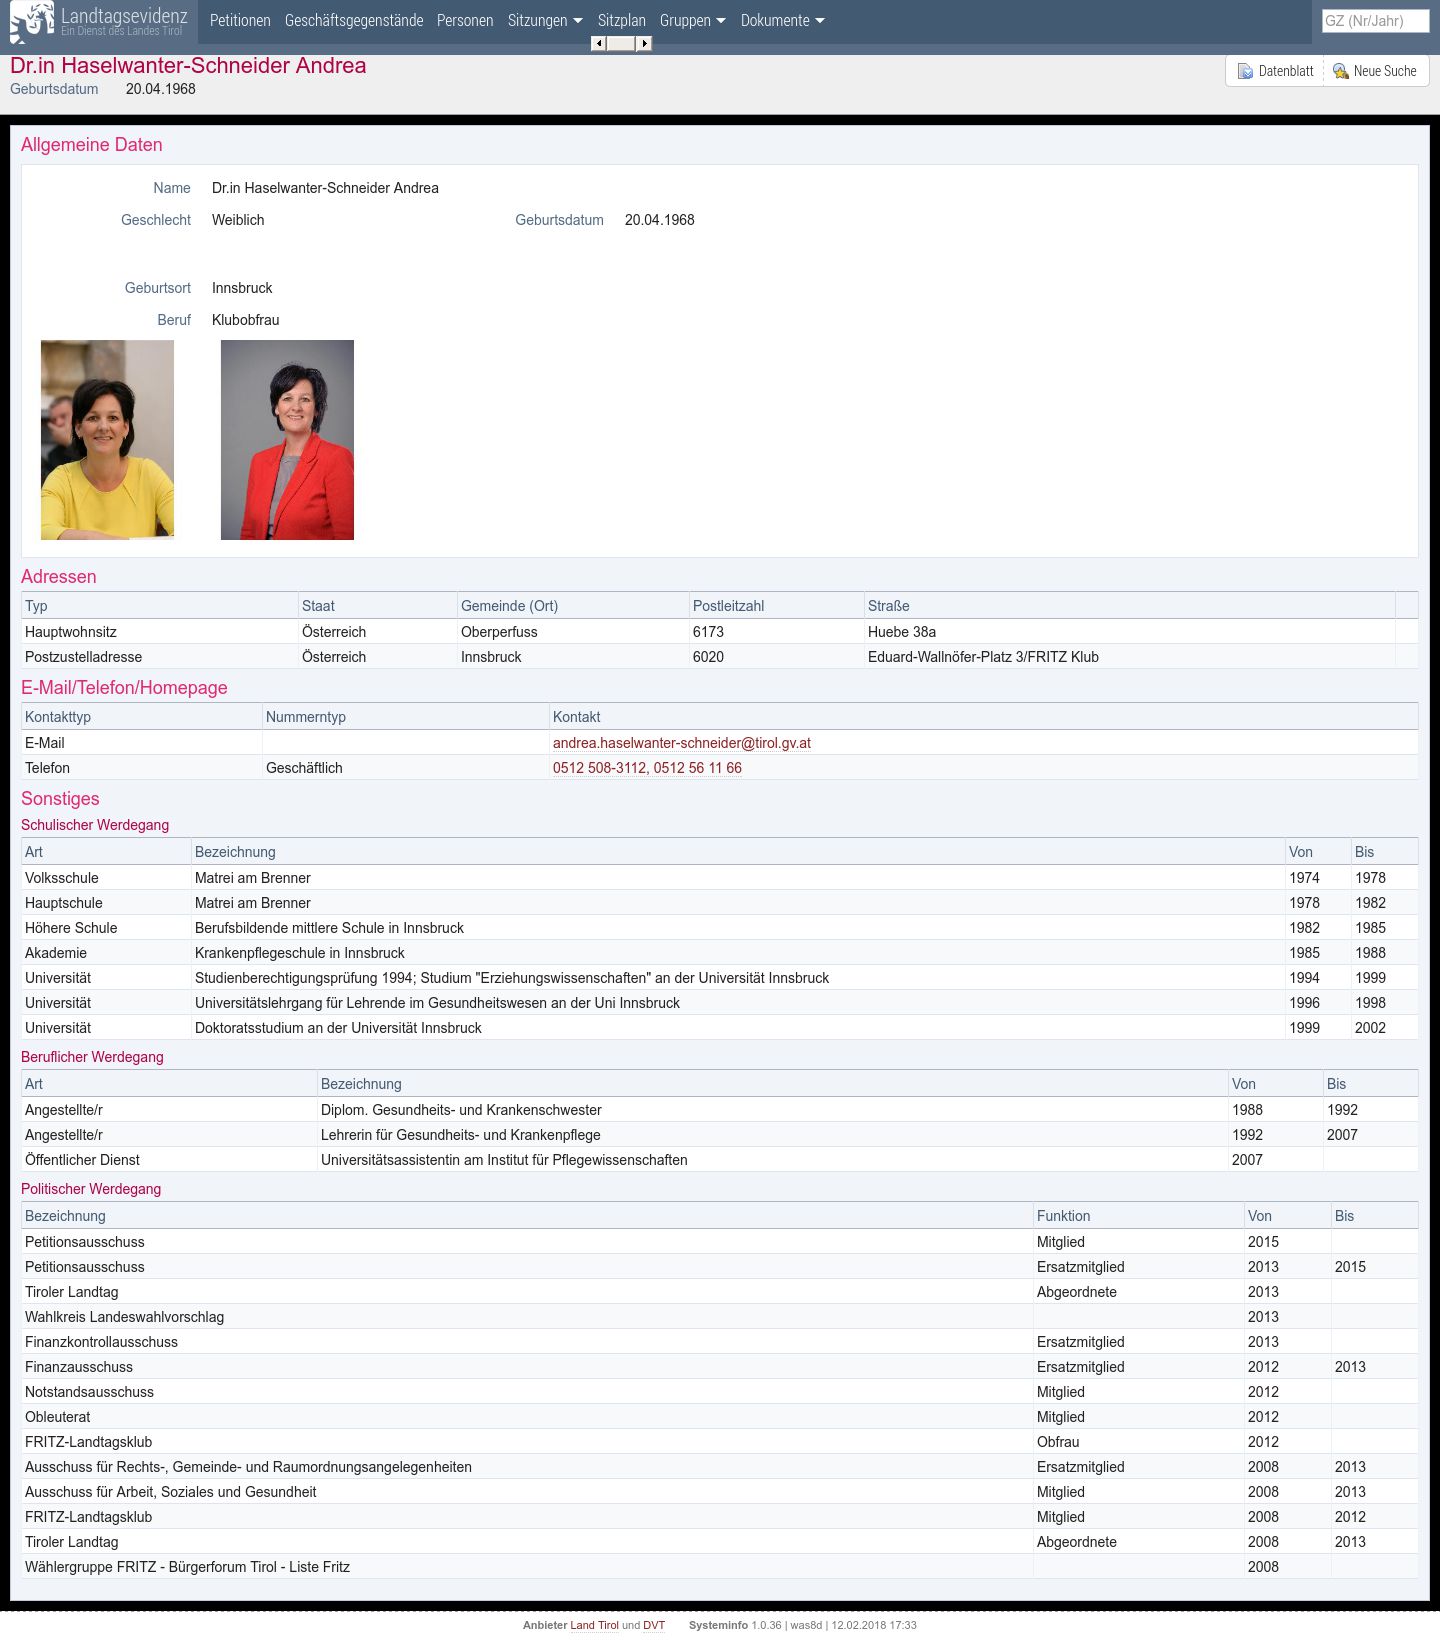Open the Datenblatt button
Viewport: 1440px width, 1640px height.
coord(1275,71)
